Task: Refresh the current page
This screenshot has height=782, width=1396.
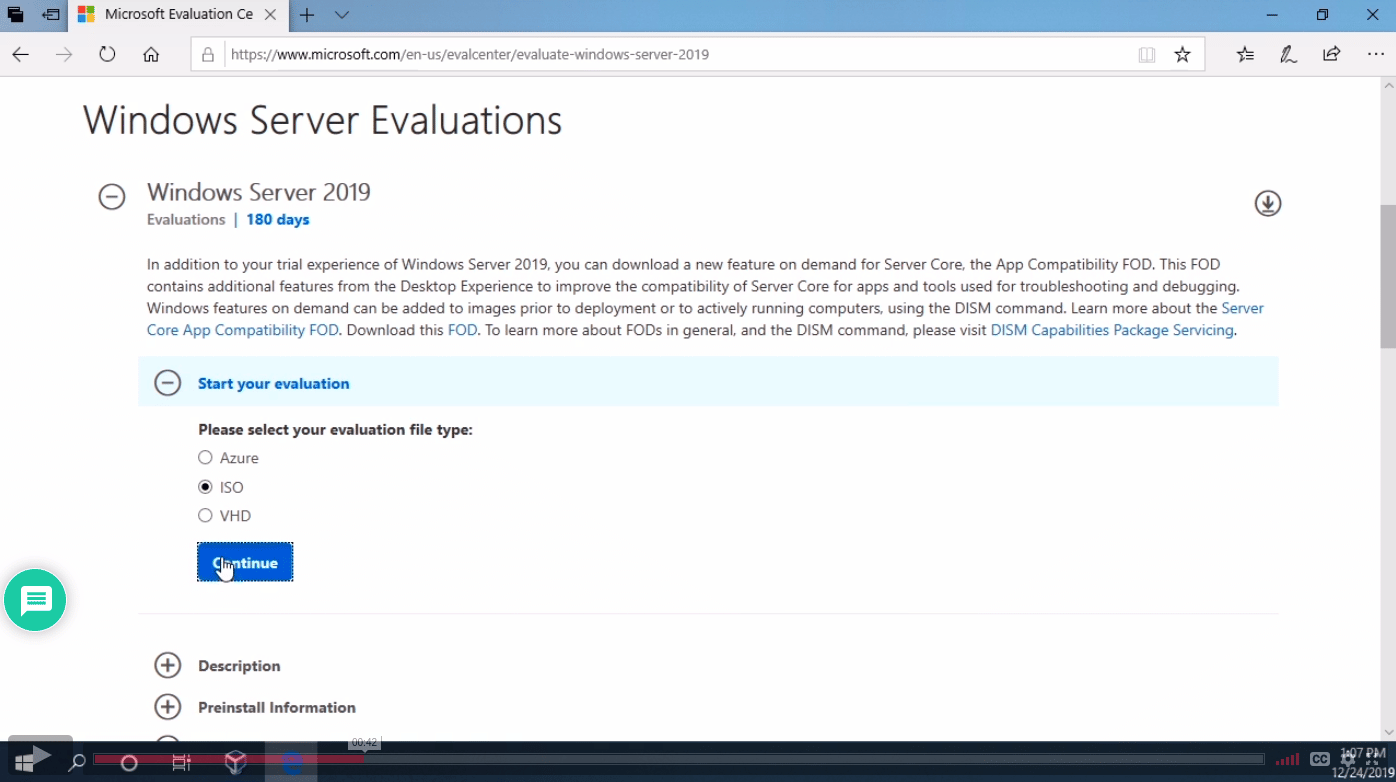Action: tap(107, 55)
